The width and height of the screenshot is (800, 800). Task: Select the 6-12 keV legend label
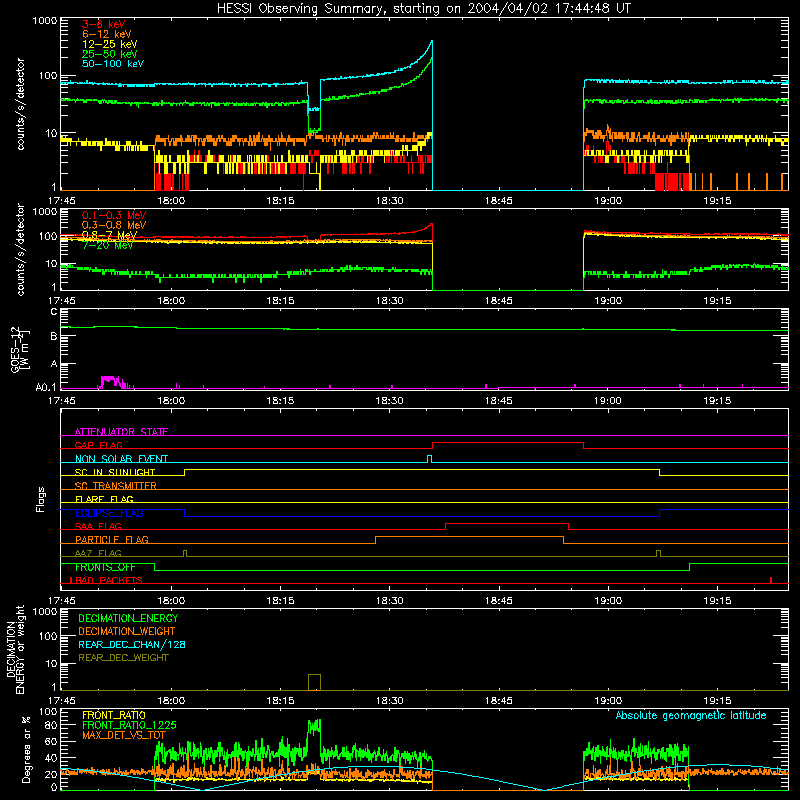(107, 34)
